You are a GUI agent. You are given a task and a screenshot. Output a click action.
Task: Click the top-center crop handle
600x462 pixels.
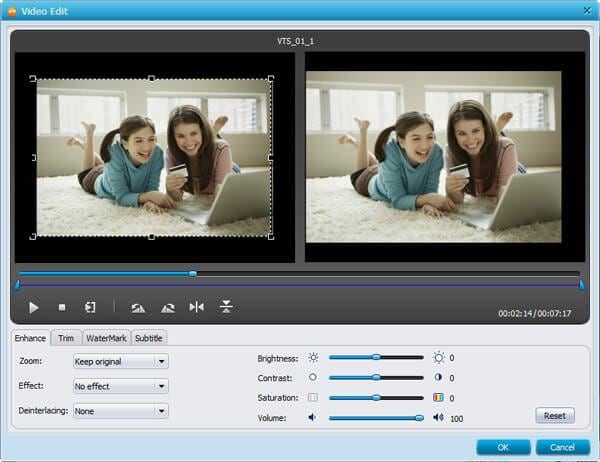pos(152,78)
